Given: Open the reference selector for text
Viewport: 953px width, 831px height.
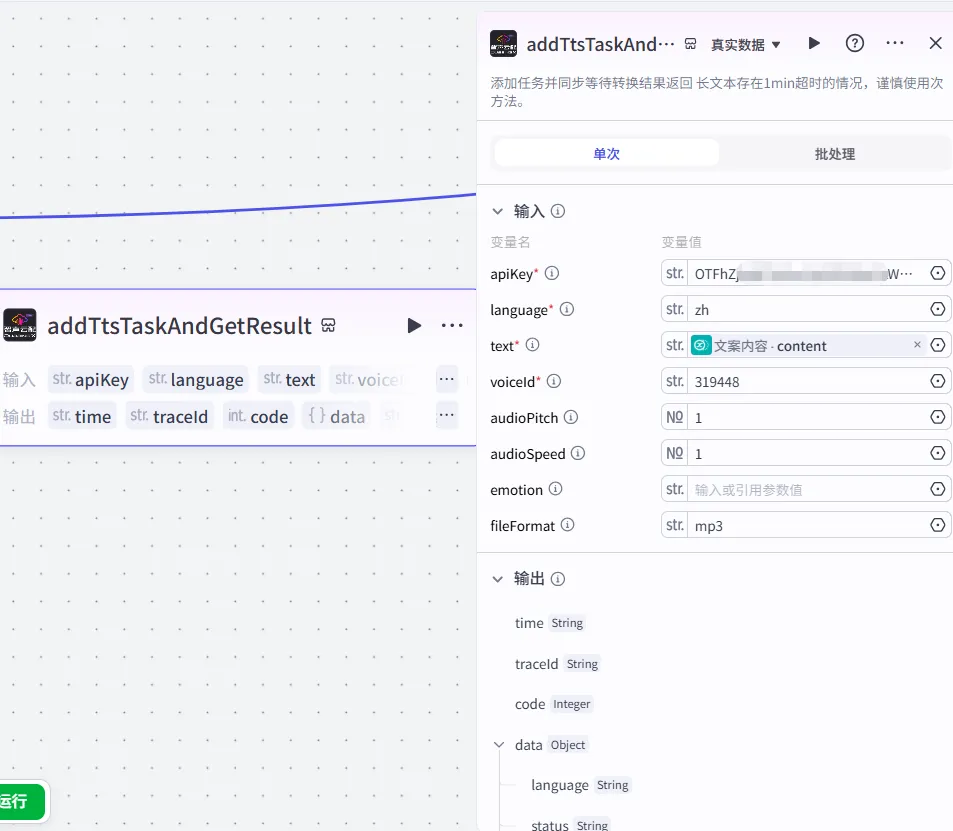Looking at the screenshot, I should 938,345.
